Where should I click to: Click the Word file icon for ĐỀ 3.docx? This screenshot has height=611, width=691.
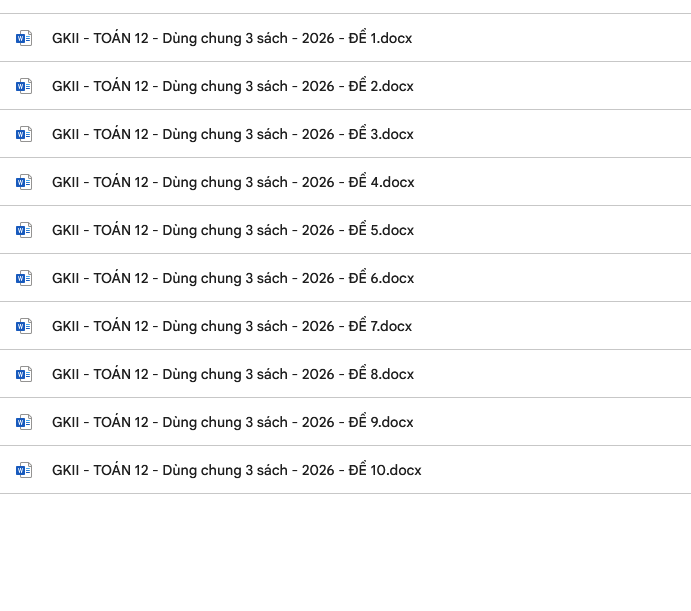24,134
